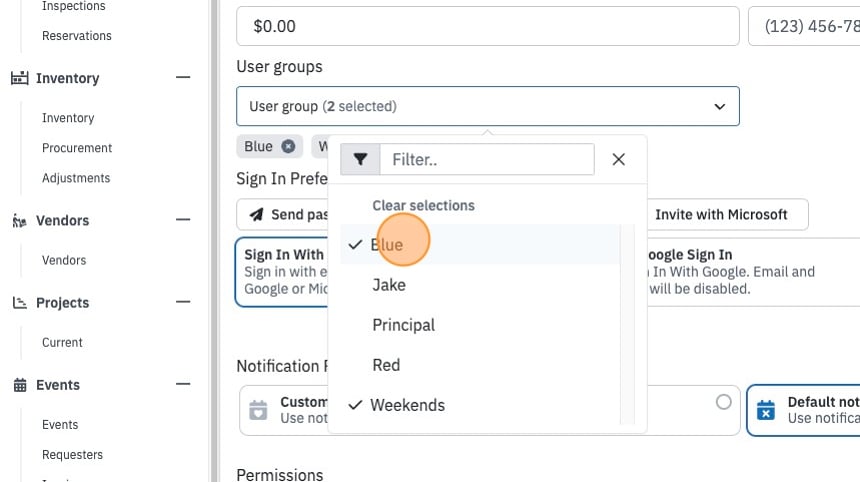Open the User group dropdown
The image size is (860, 482).
click(x=488, y=106)
